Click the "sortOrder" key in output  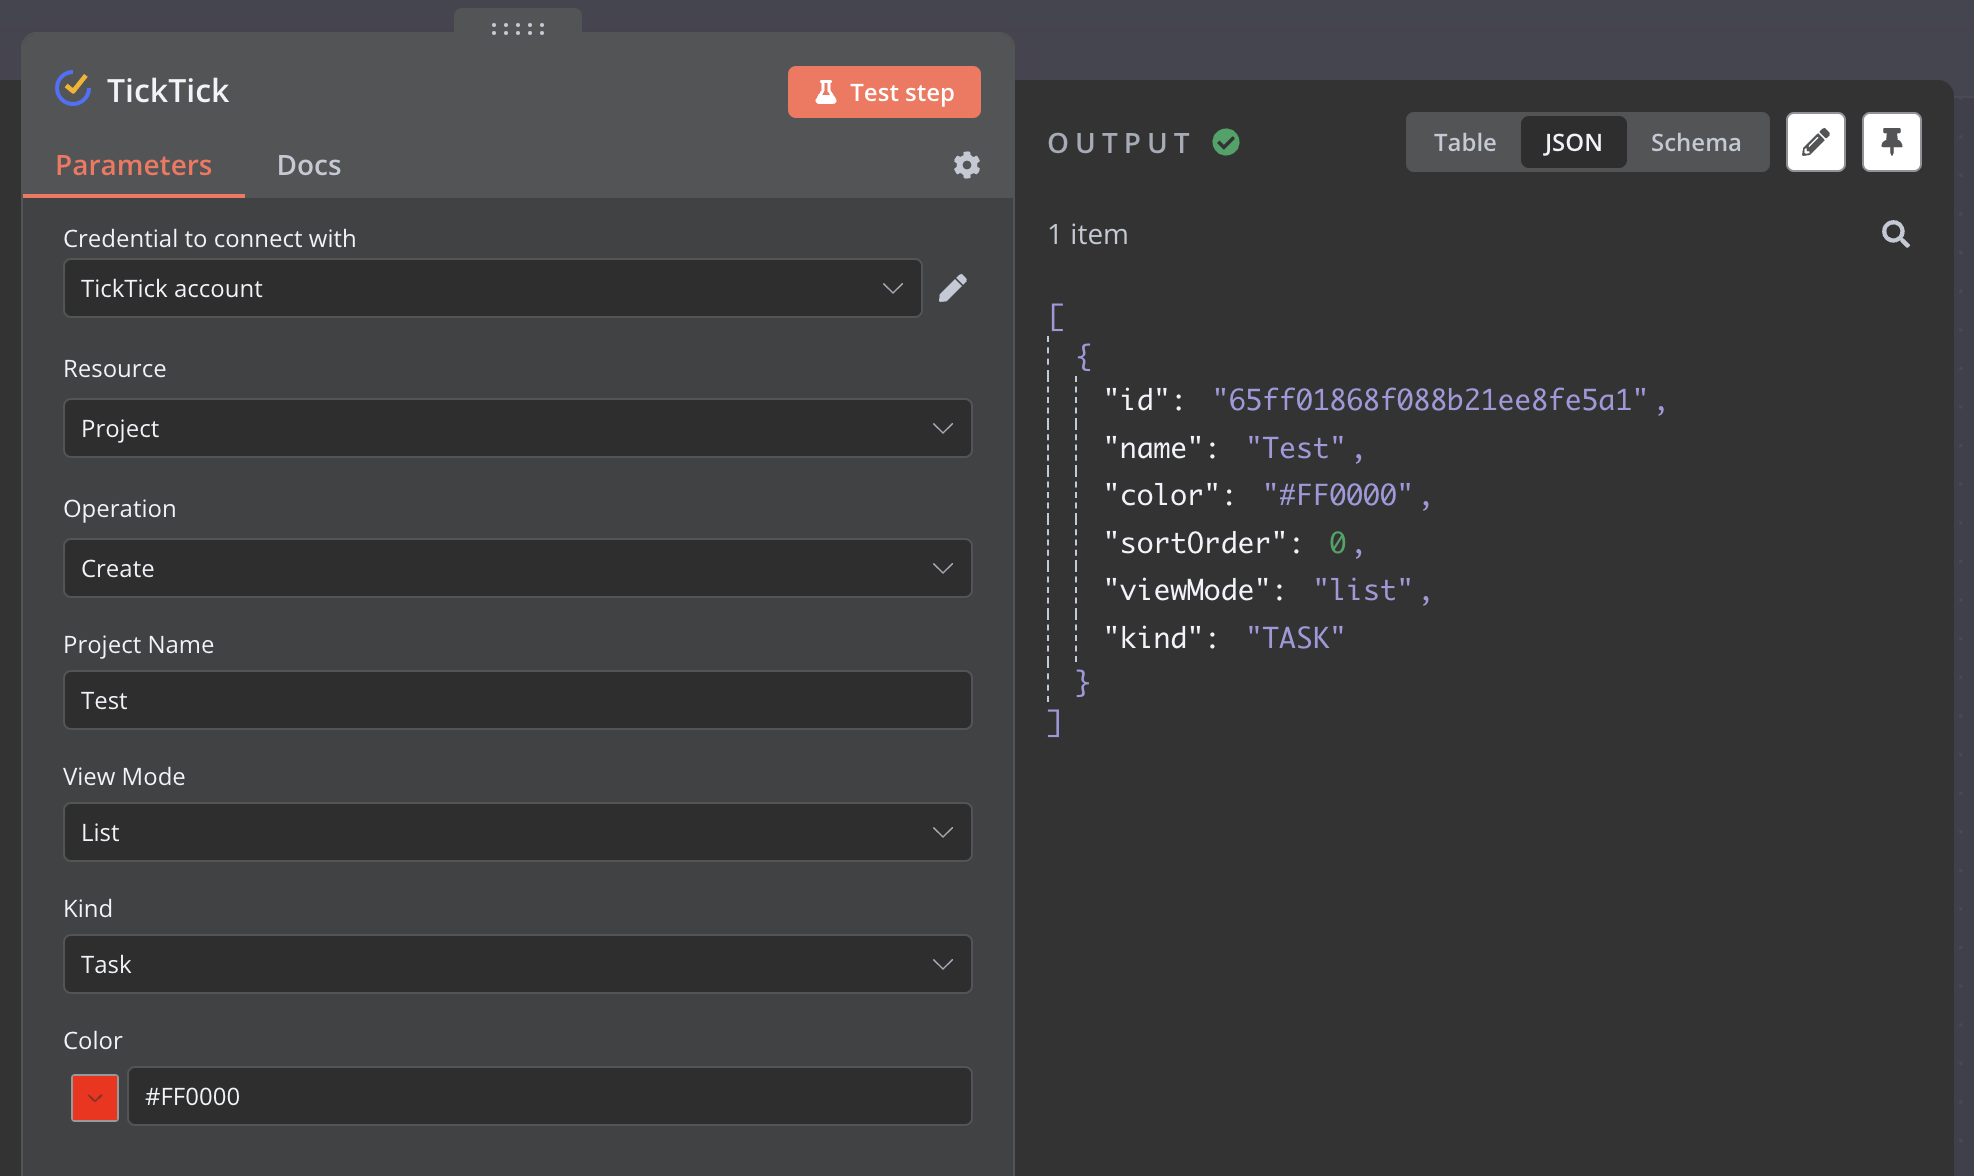(1195, 543)
